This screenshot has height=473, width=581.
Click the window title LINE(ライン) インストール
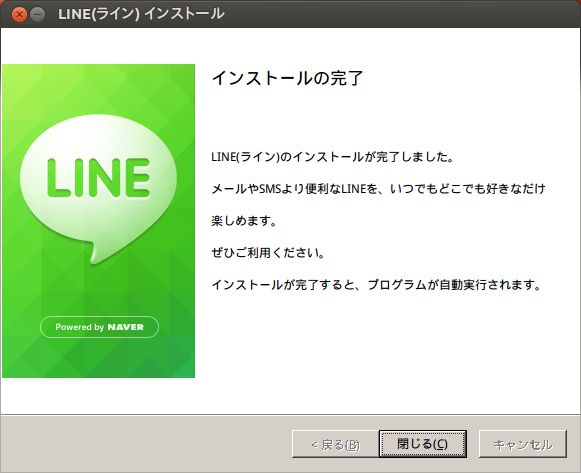141,14
